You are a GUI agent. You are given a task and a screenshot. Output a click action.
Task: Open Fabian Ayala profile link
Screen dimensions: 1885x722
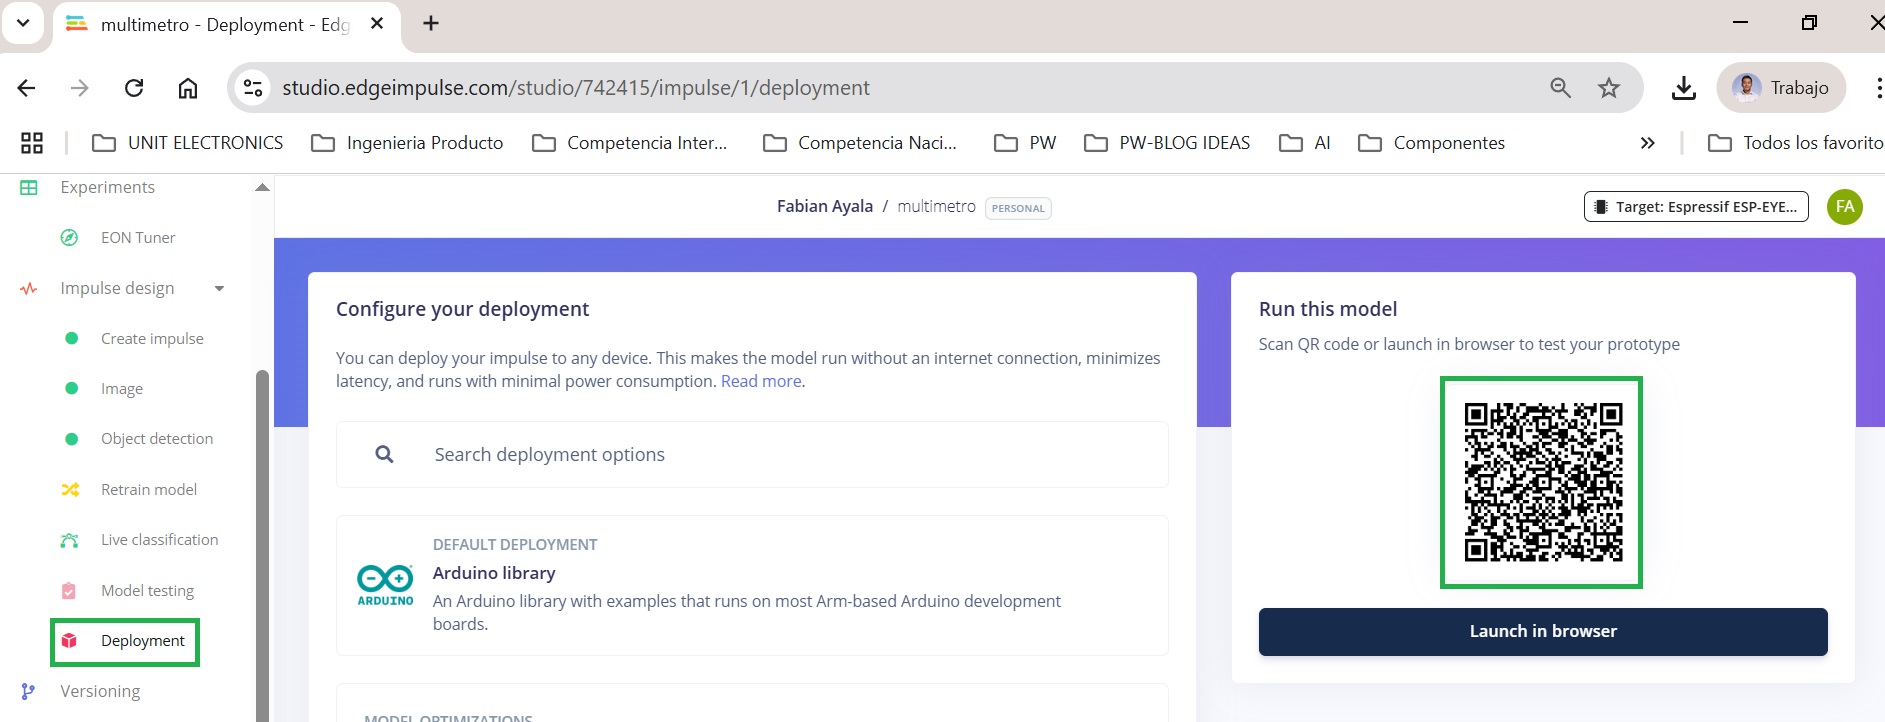click(824, 206)
